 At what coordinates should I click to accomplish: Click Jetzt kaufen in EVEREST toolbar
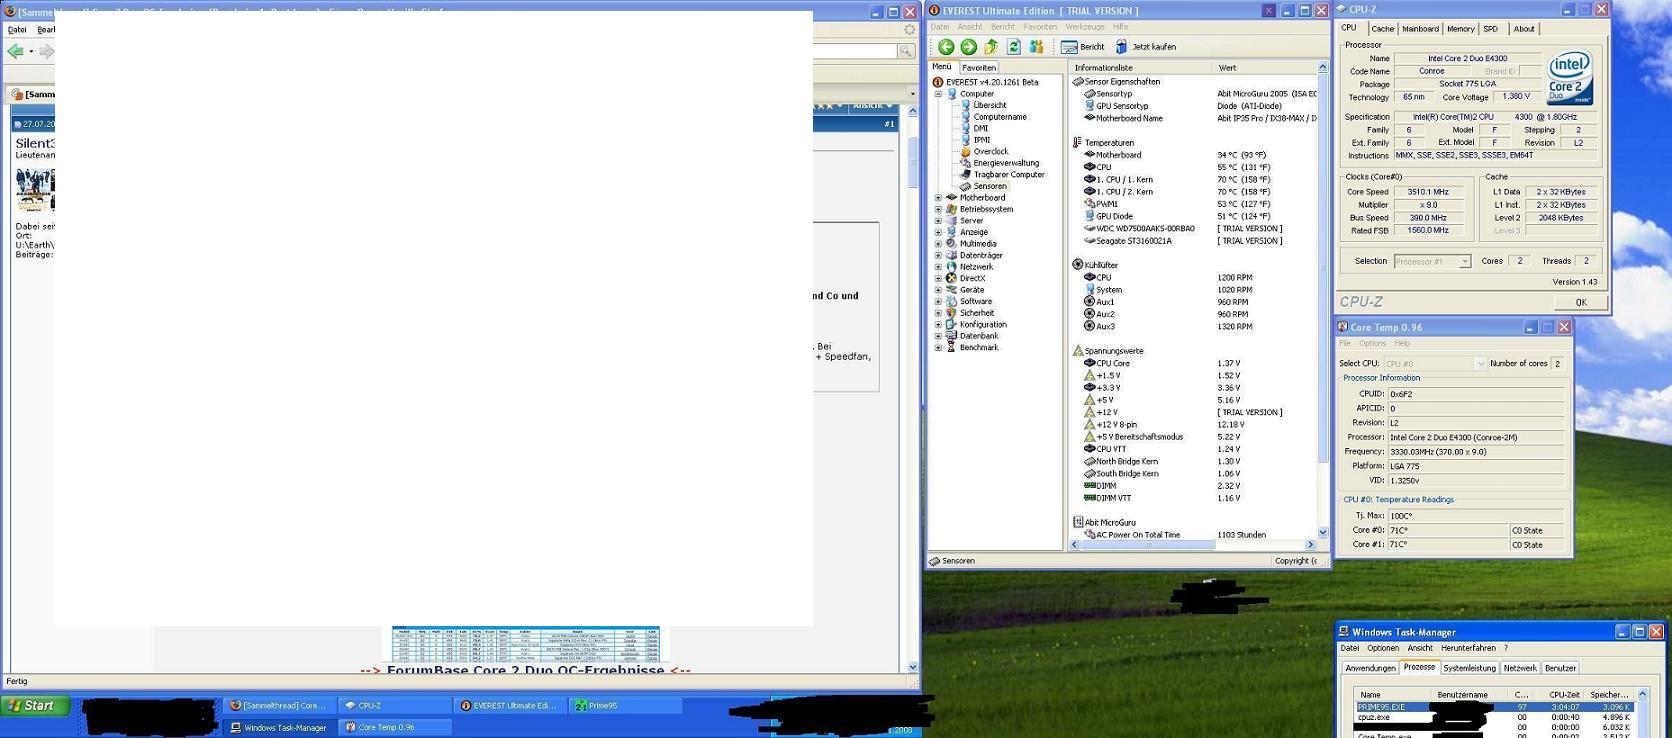click(x=1146, y=47)
